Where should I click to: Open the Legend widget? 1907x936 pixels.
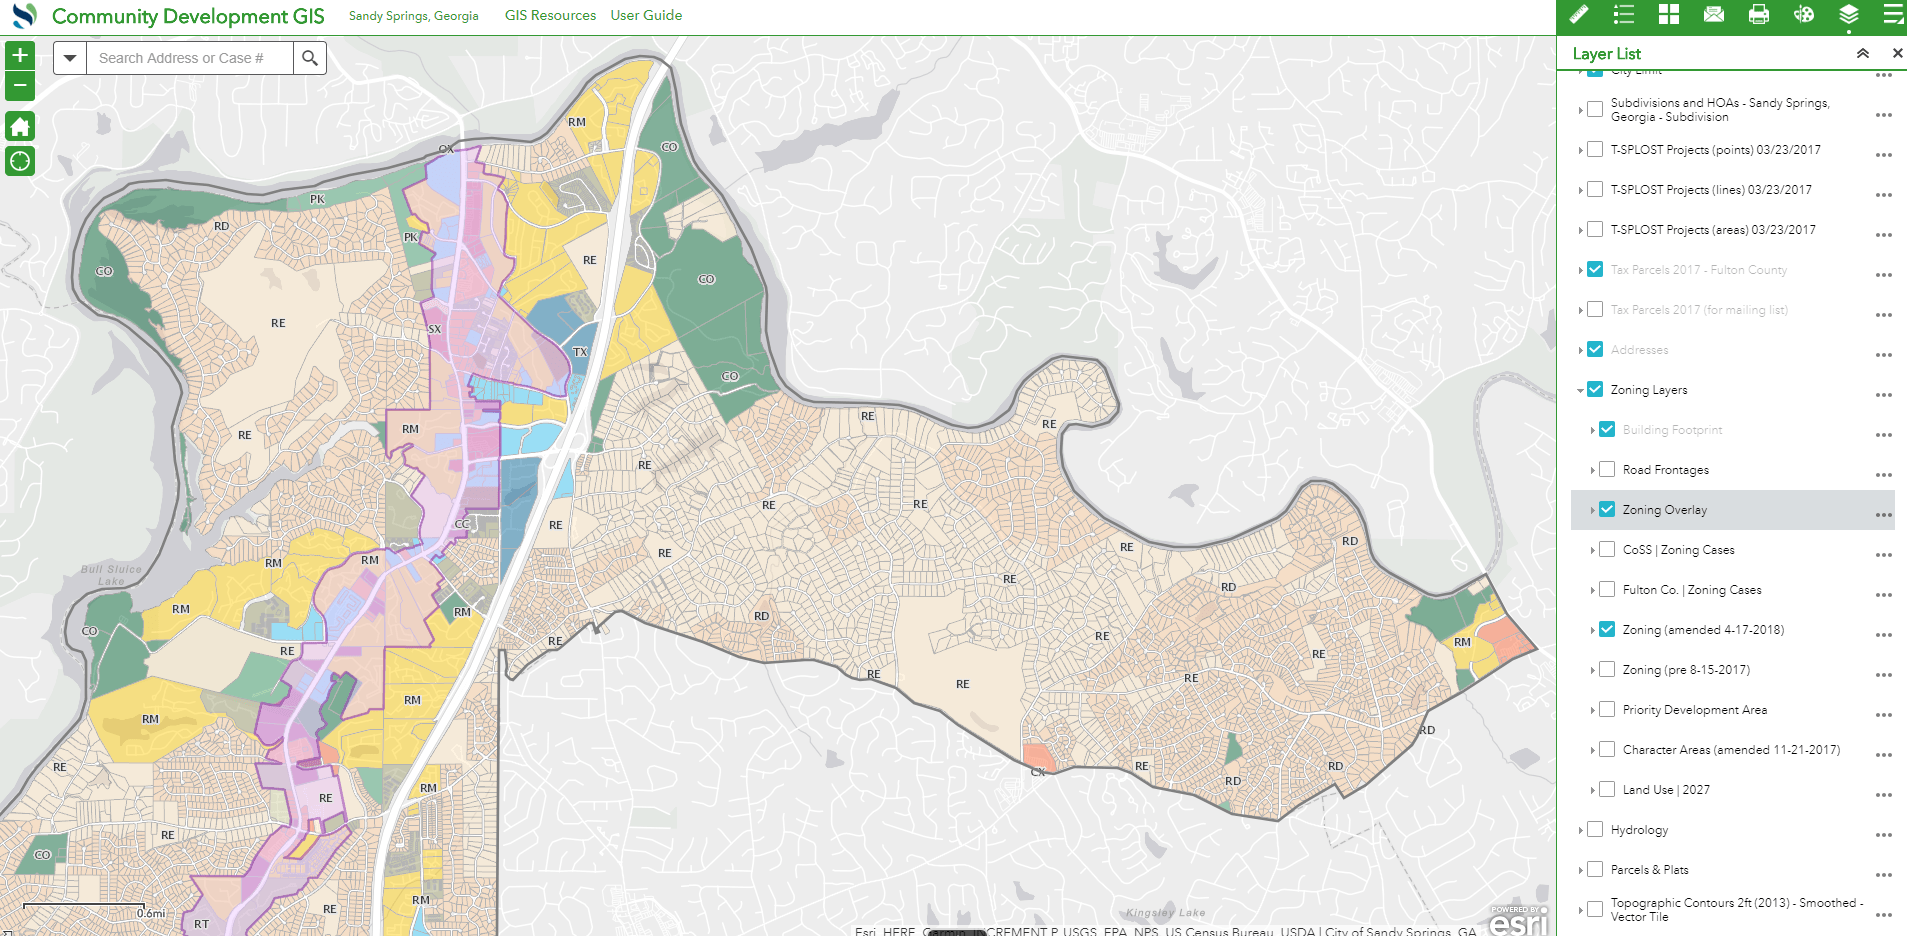point(1623,16)
